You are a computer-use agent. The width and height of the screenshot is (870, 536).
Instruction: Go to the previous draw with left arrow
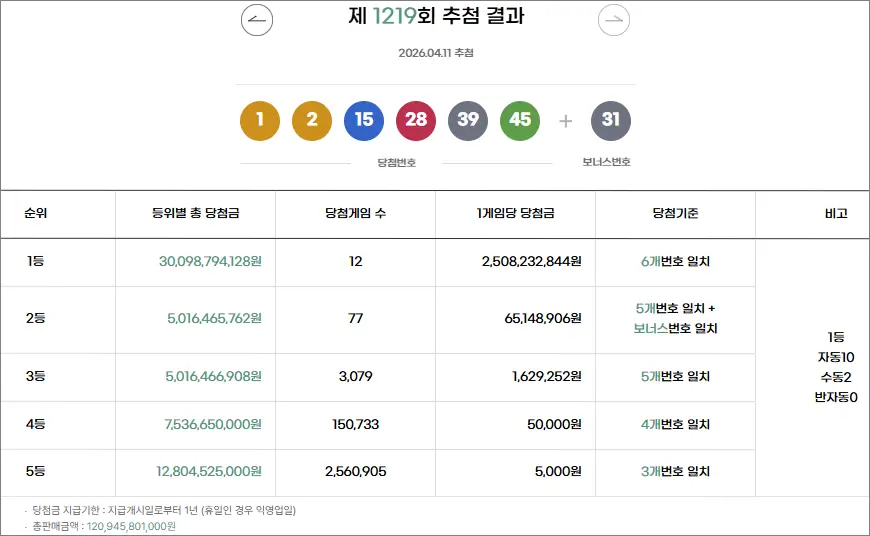257,20
